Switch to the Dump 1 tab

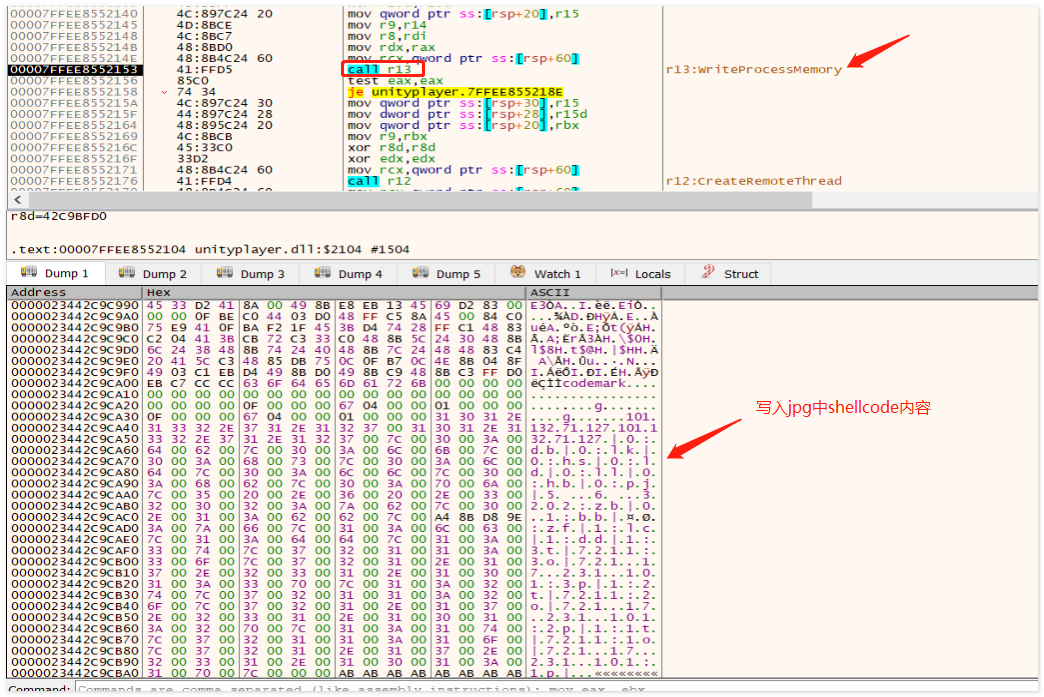[x=56, y=274]
